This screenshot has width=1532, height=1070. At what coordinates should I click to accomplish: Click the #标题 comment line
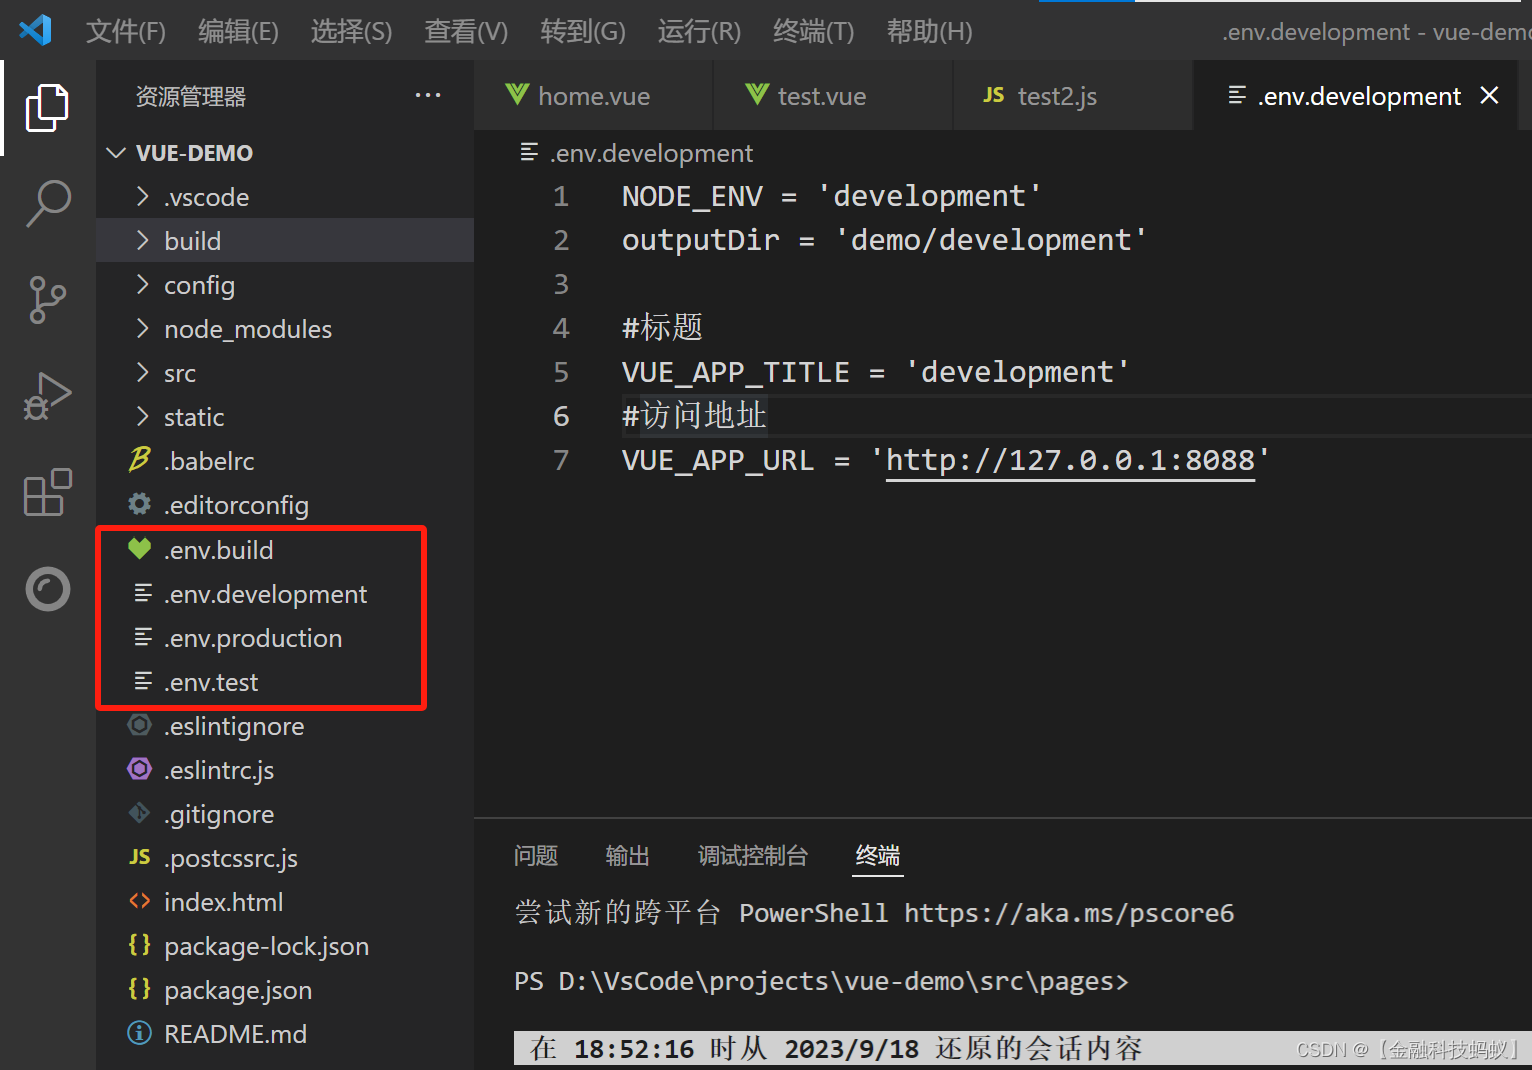[x=662, y=328]
